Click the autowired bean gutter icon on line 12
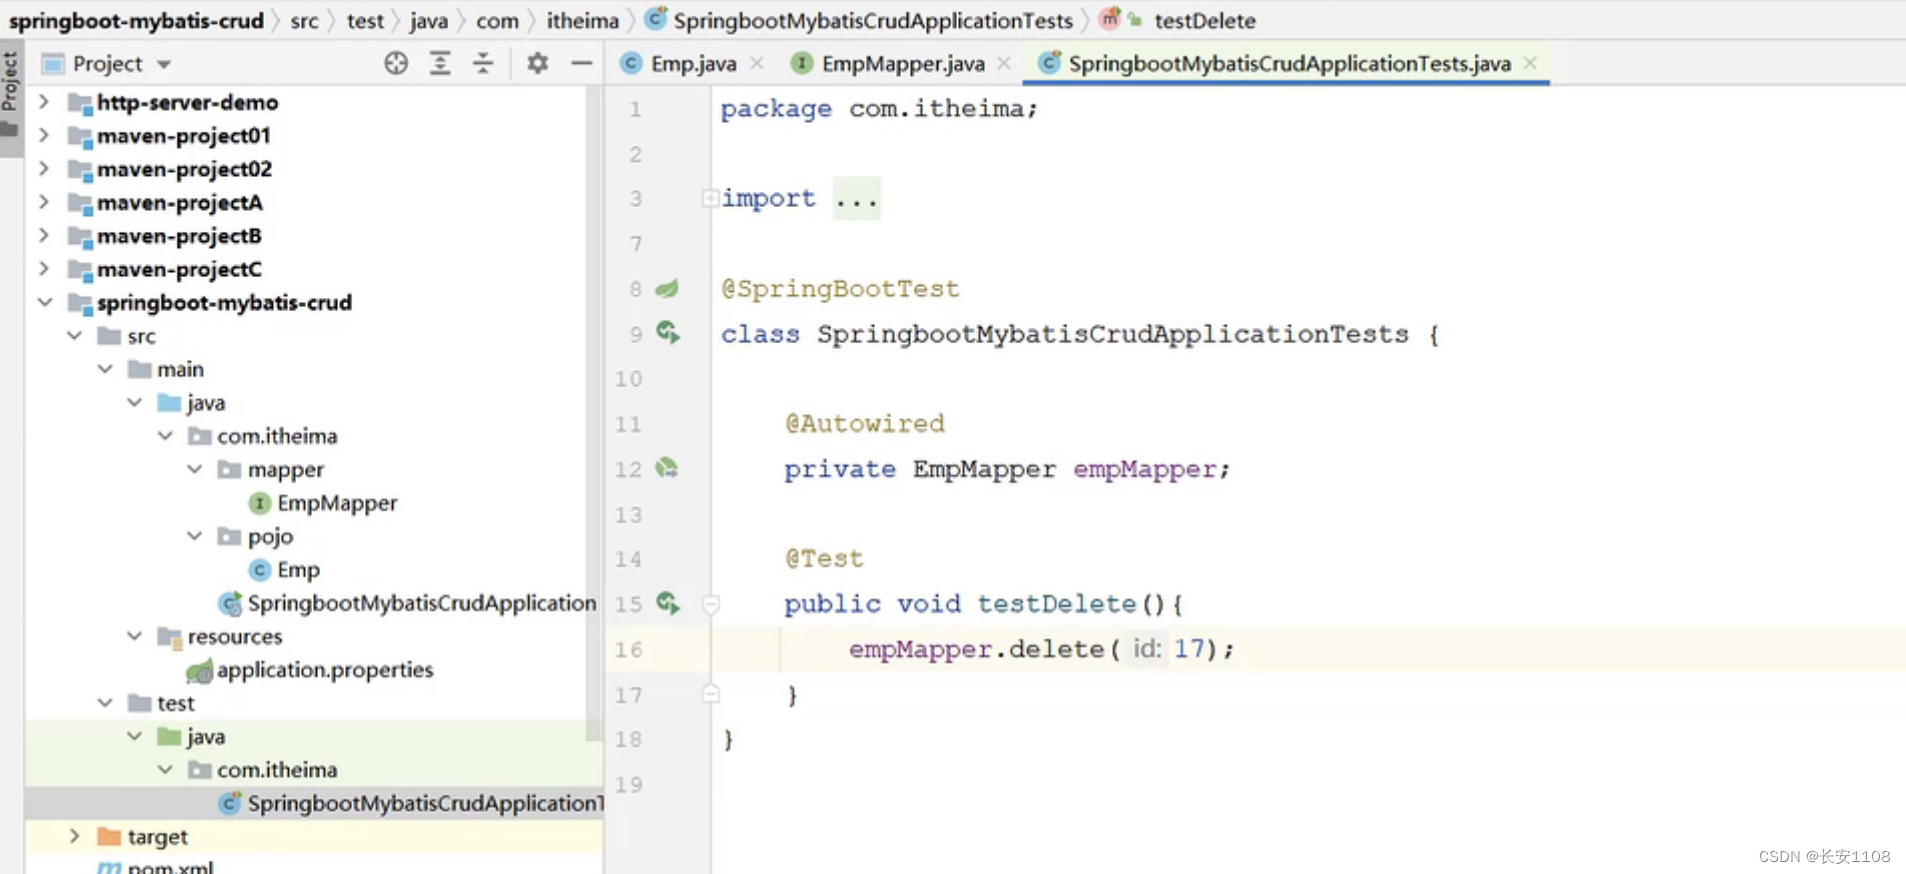This screenshot has height=874, width=1906. click(x=667, y=468)
